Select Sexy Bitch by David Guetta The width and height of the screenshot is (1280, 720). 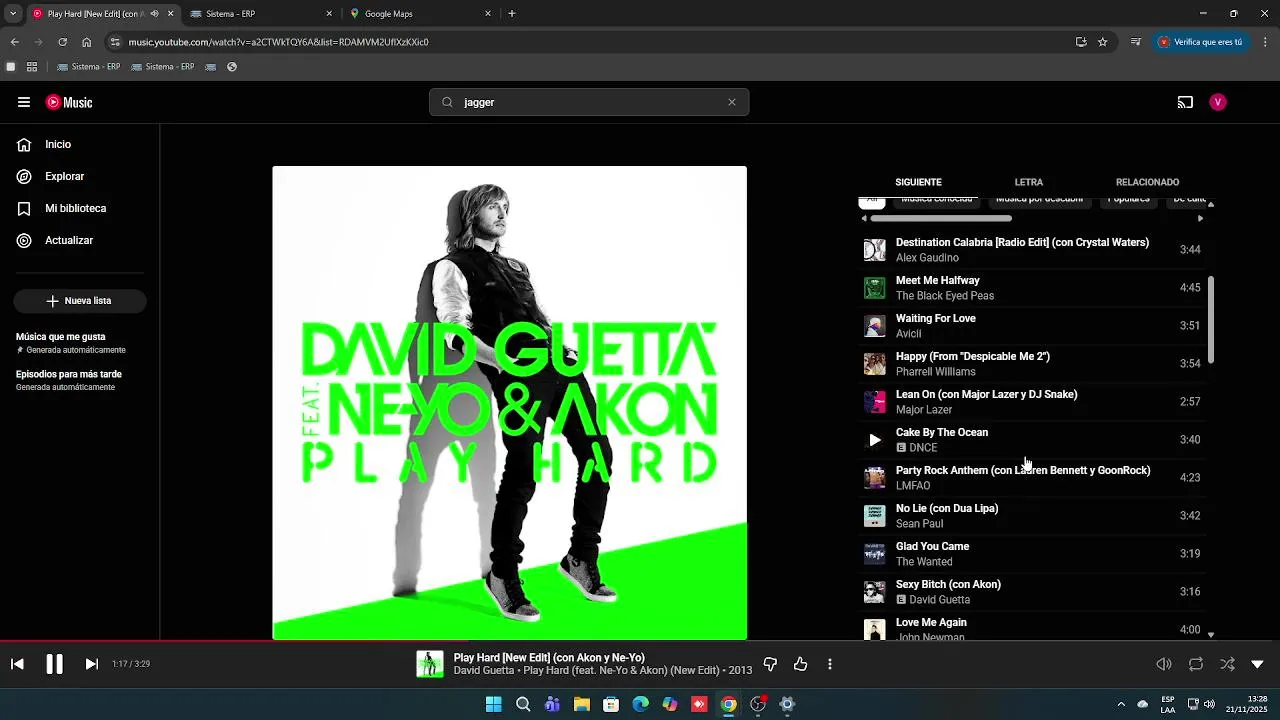[1032, 592]
